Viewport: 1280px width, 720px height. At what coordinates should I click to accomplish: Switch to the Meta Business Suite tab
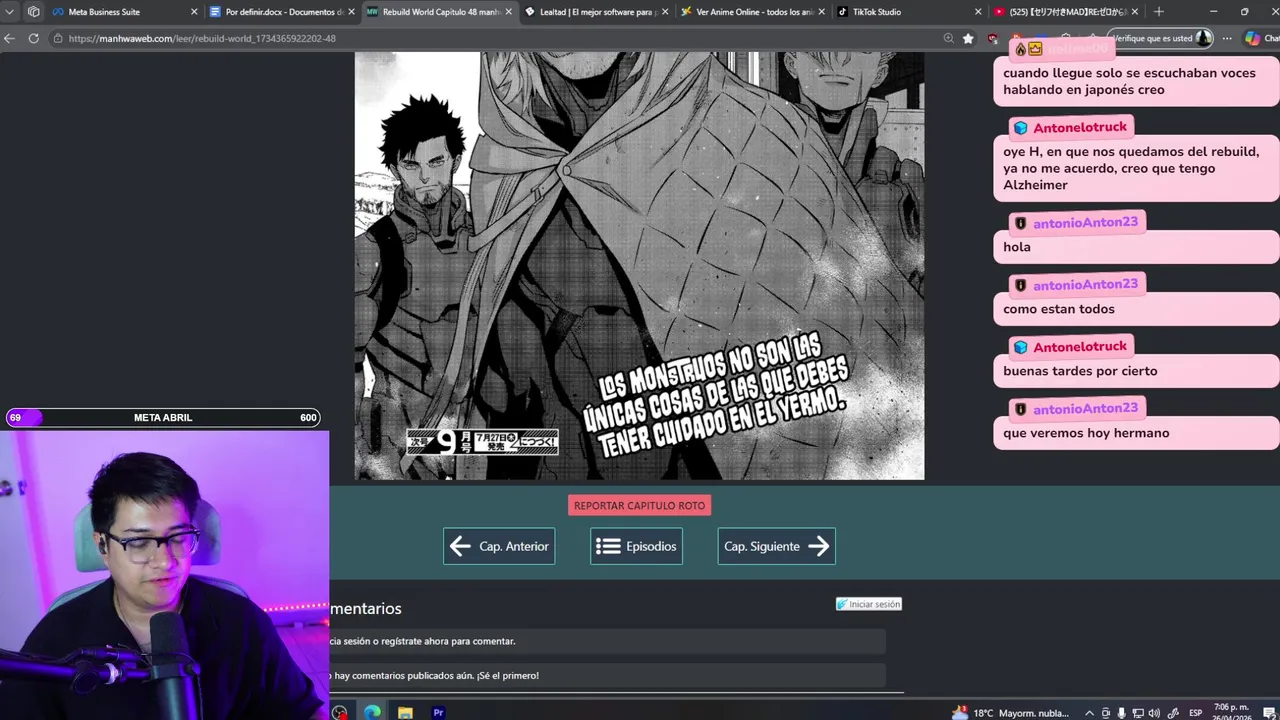122,12
